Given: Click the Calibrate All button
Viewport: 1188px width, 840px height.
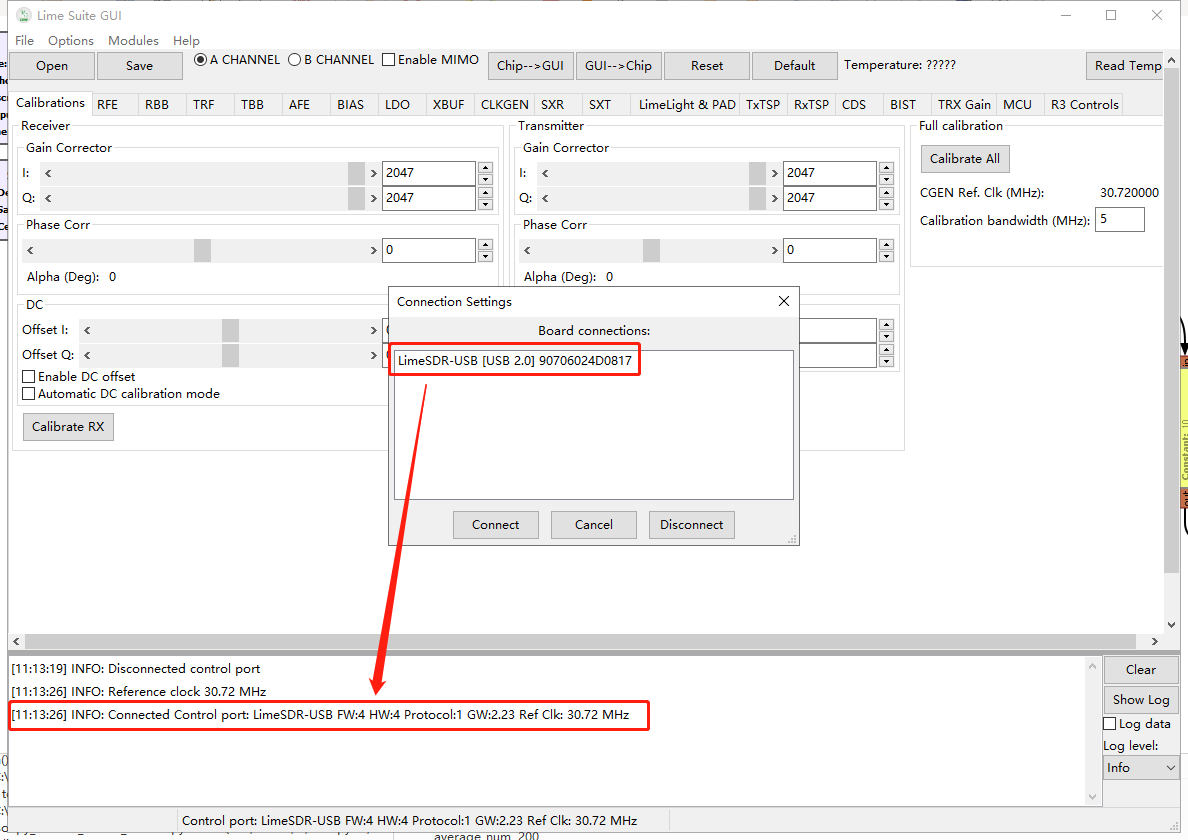Looking at the screenshot, I should click(964, 159).
